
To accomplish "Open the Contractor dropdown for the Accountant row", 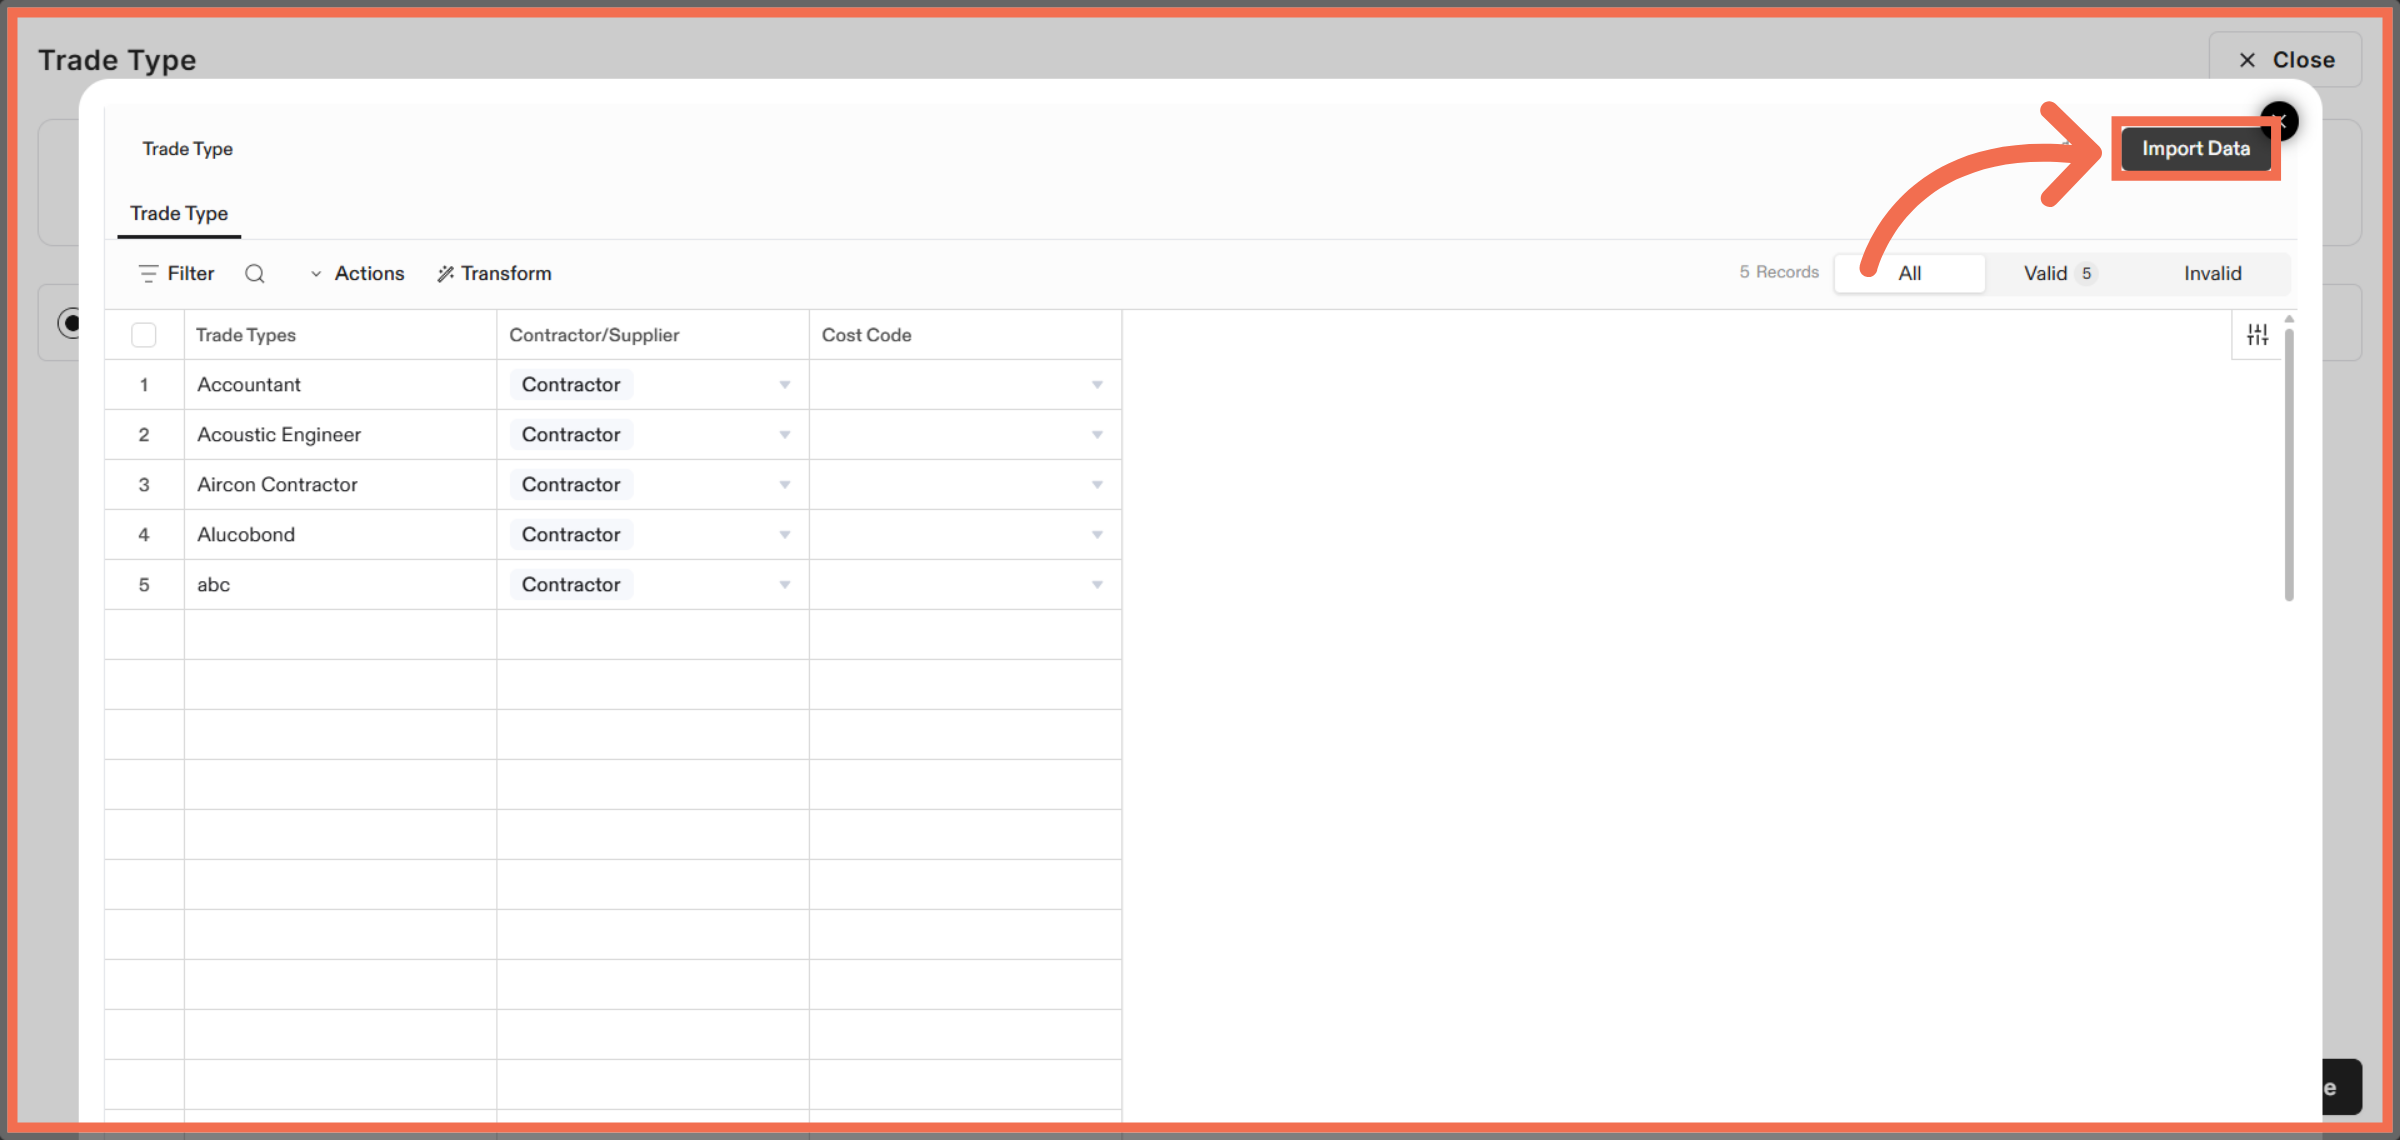I will coord(785,384).
